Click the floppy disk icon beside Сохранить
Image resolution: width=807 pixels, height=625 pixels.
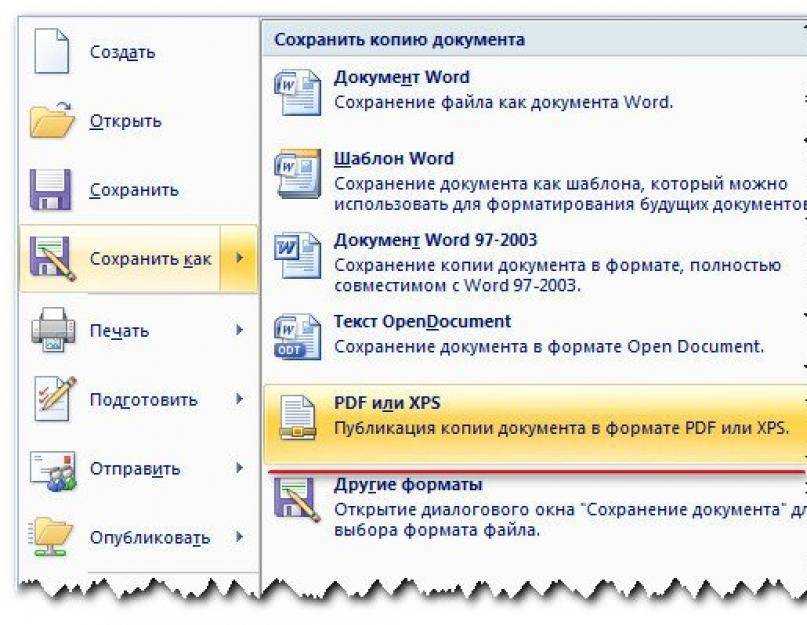pyautogui.click(x=50, y=189)
